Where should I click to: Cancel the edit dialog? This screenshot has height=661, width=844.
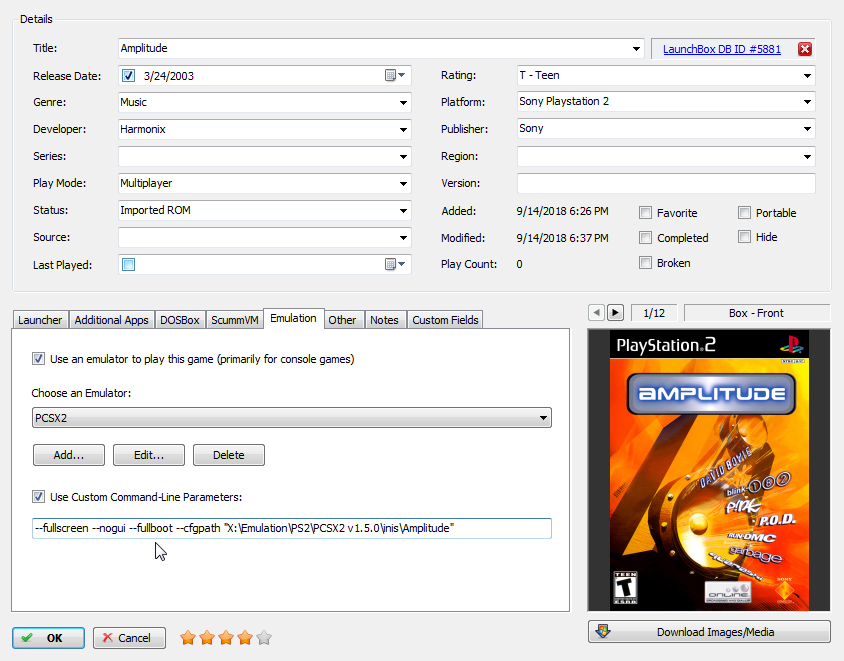pyautogui.click(x=129, y=638)
